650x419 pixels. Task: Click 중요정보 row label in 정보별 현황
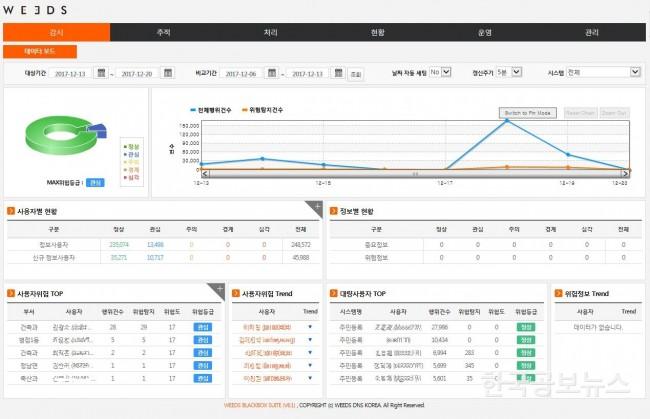pos(376,245)
